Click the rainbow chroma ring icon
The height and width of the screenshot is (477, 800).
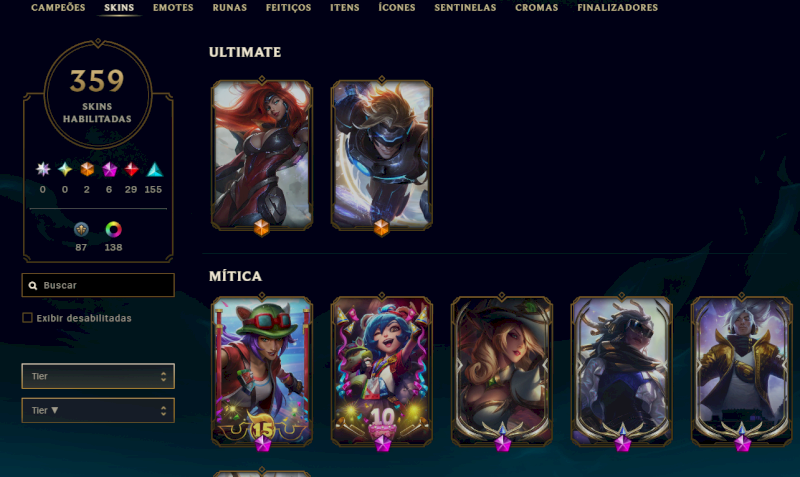[x=113, y=230]
